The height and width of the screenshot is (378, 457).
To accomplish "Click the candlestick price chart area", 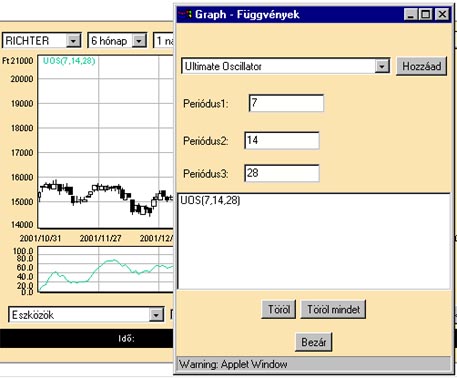I will 106,142.
